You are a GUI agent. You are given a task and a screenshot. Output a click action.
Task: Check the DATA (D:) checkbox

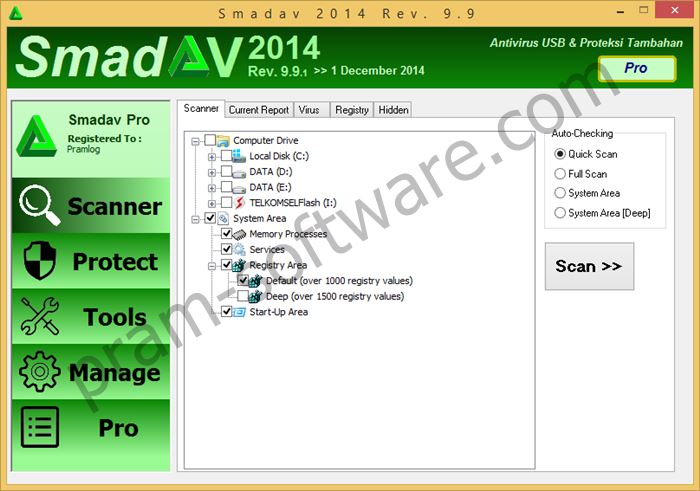click(x=226, y=171)
